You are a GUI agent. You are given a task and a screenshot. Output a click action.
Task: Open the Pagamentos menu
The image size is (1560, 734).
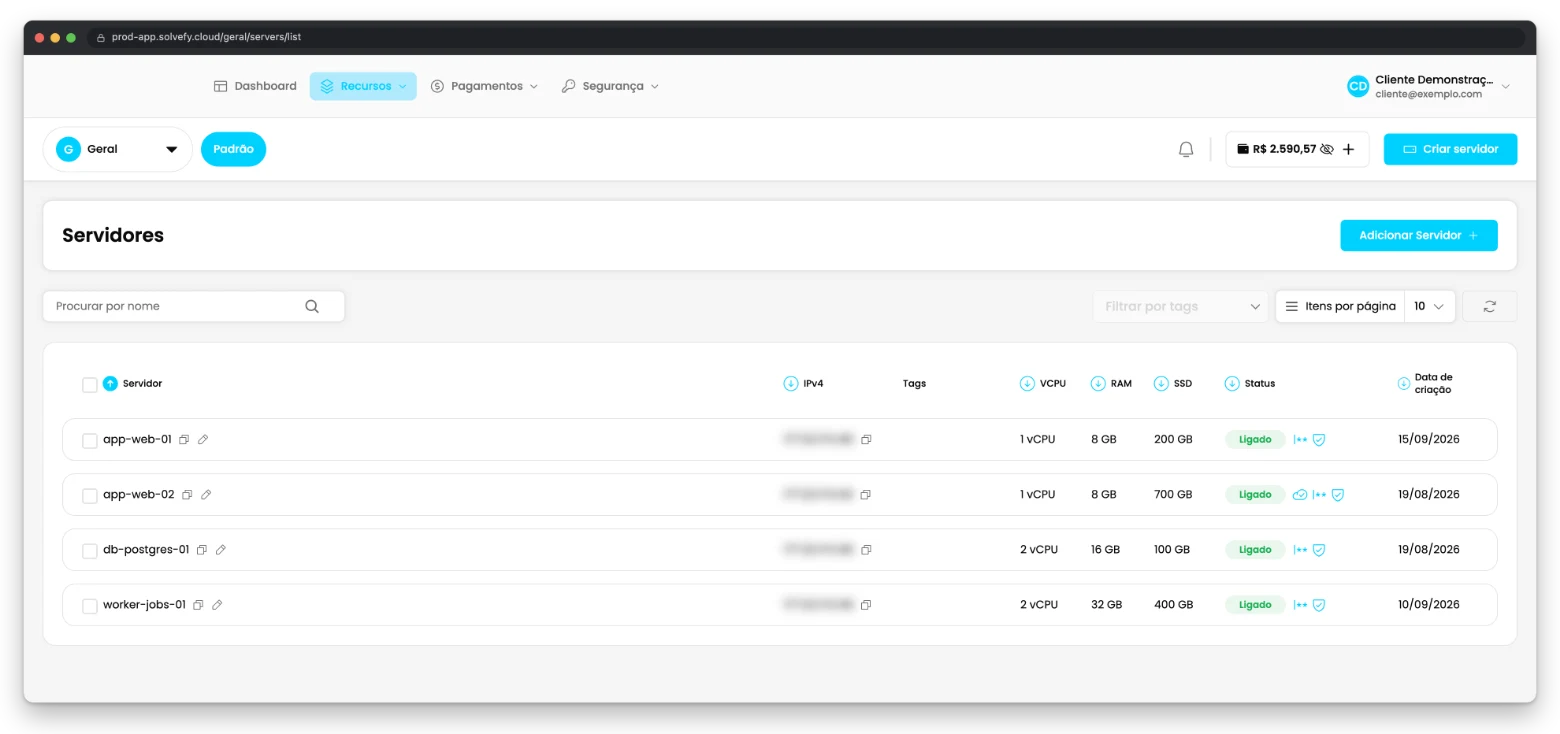[x=484, y=86]
